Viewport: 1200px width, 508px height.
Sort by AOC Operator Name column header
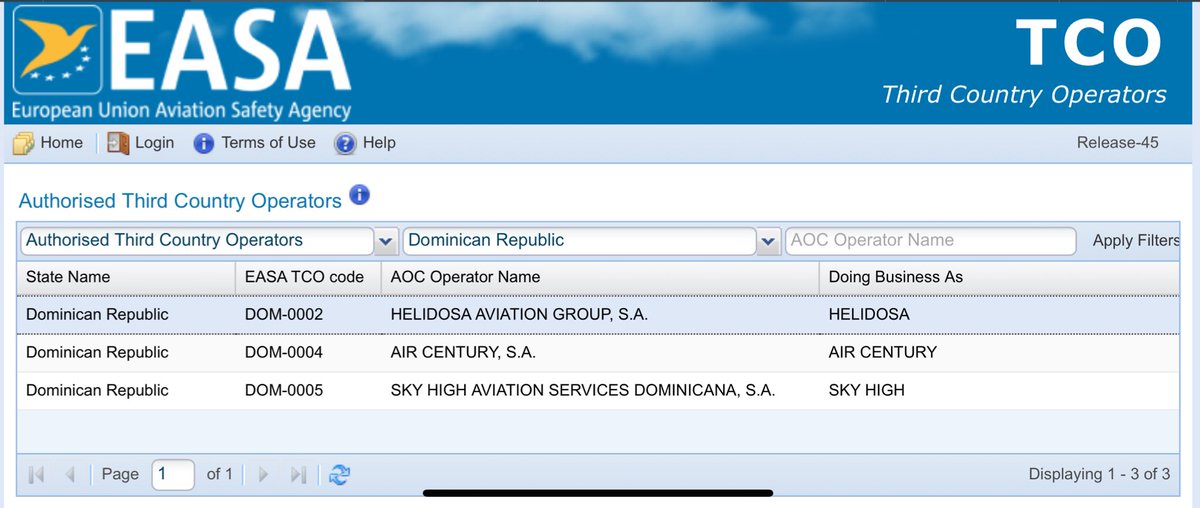[599, 277]
